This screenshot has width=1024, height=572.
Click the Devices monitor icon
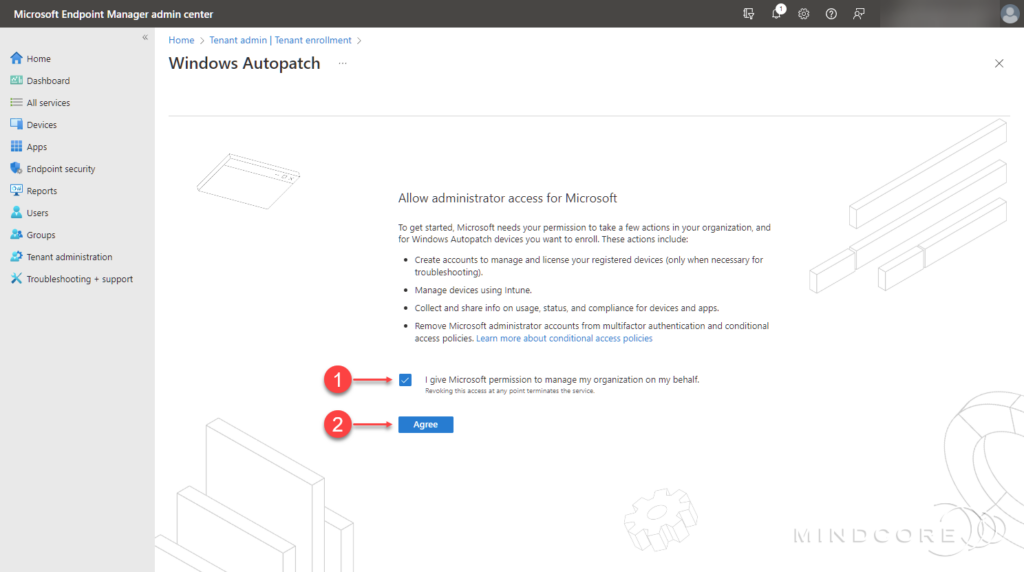[16, 124]
